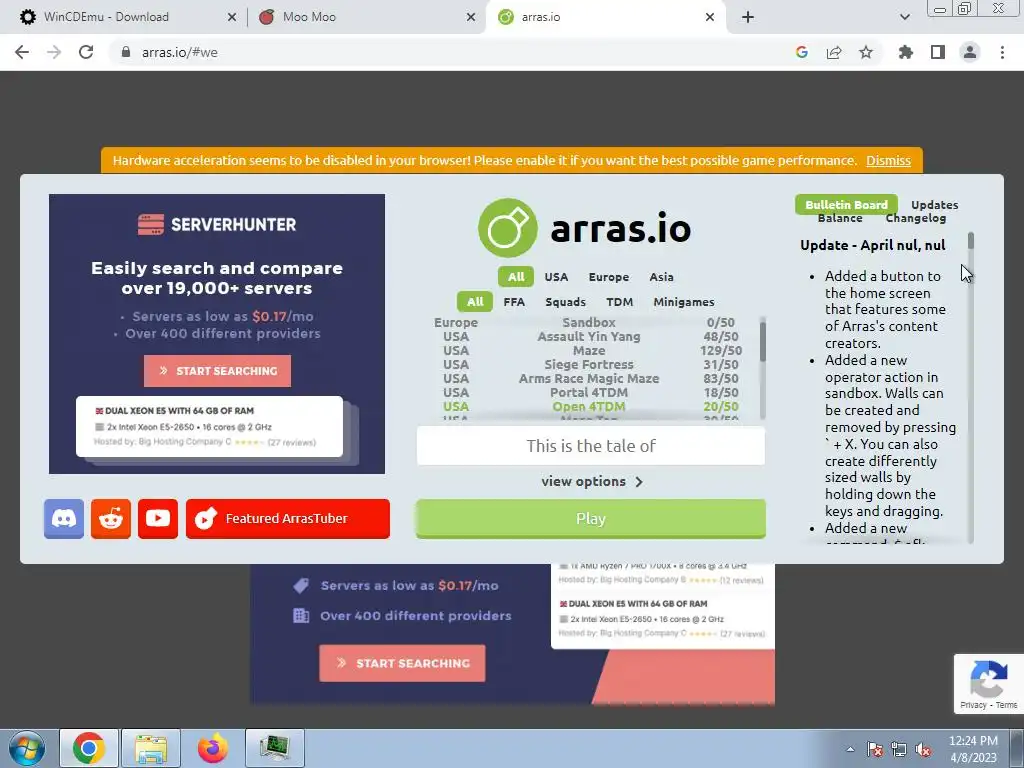The width and height of the screenshot is (1024, 768).
Task: Click the arras.io logo icon
Action: [x=508, y=228]
